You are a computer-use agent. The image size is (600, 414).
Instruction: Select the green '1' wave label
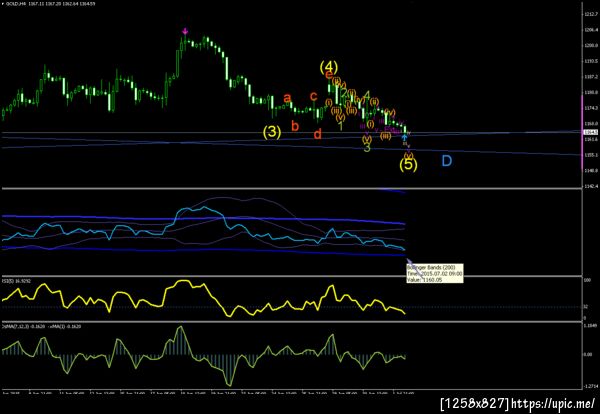(341, 126)
